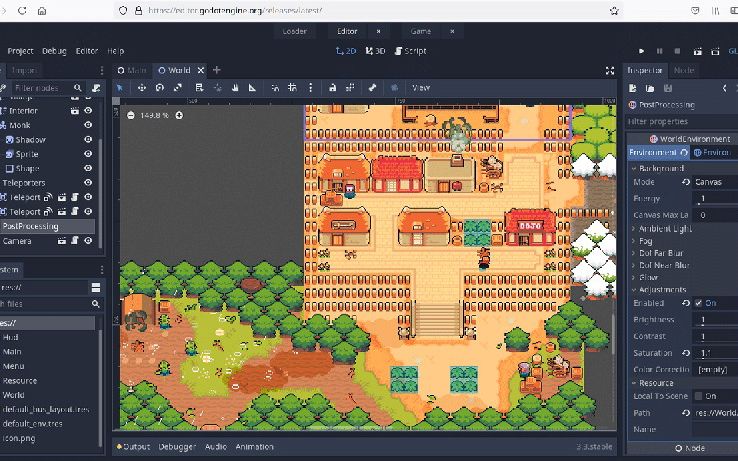Click the Save resource icon in Inspector
738x461 pixels.
668,88
